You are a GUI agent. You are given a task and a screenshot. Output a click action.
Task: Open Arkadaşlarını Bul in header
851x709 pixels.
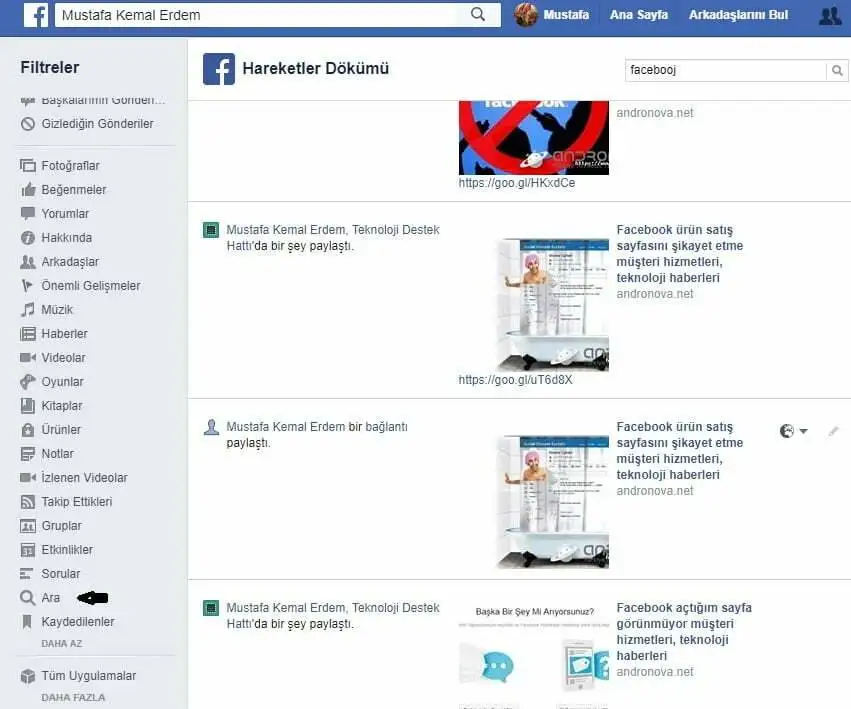(738, 15)
